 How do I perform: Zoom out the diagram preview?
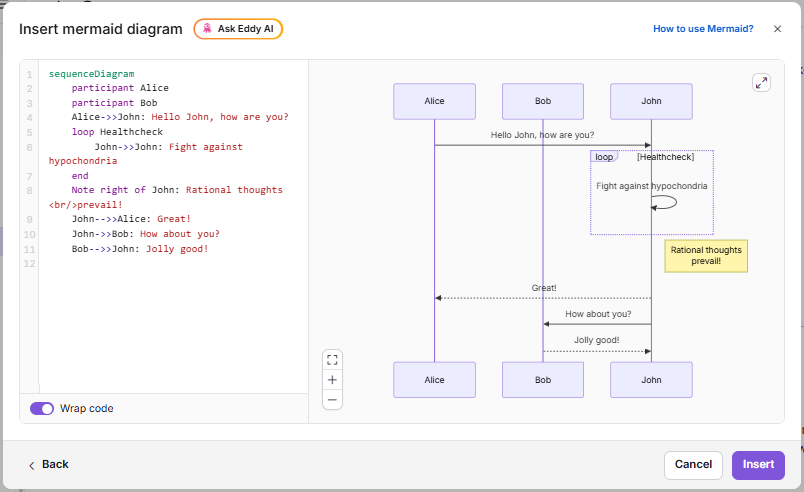pyautogui.click(x=332, y=400)
